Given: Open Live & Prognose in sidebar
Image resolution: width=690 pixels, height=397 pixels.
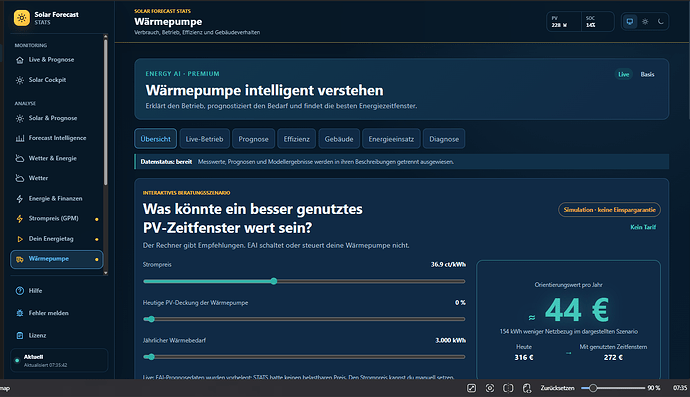Looking at the screenshot, I should [x=56, y=60].
